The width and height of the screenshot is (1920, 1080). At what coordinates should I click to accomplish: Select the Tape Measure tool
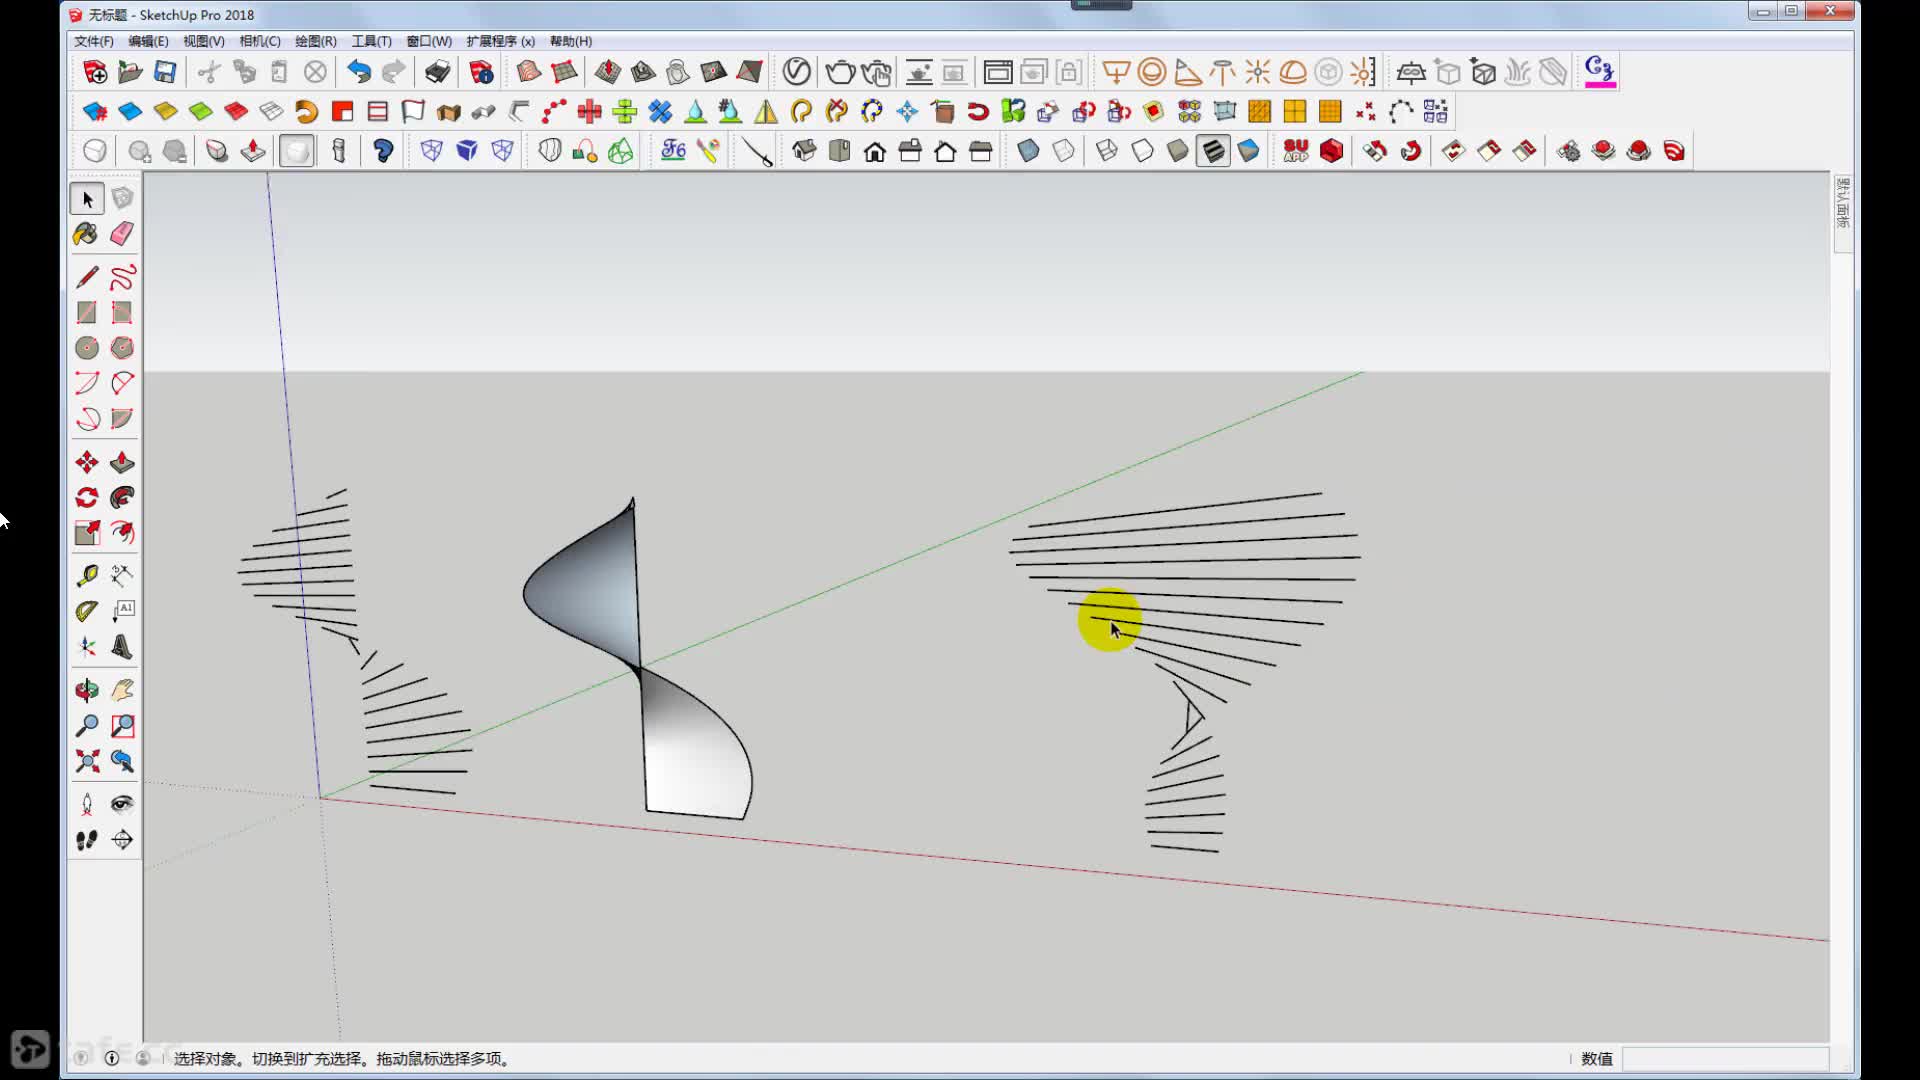pyautogui.click(x=87, y=575)
